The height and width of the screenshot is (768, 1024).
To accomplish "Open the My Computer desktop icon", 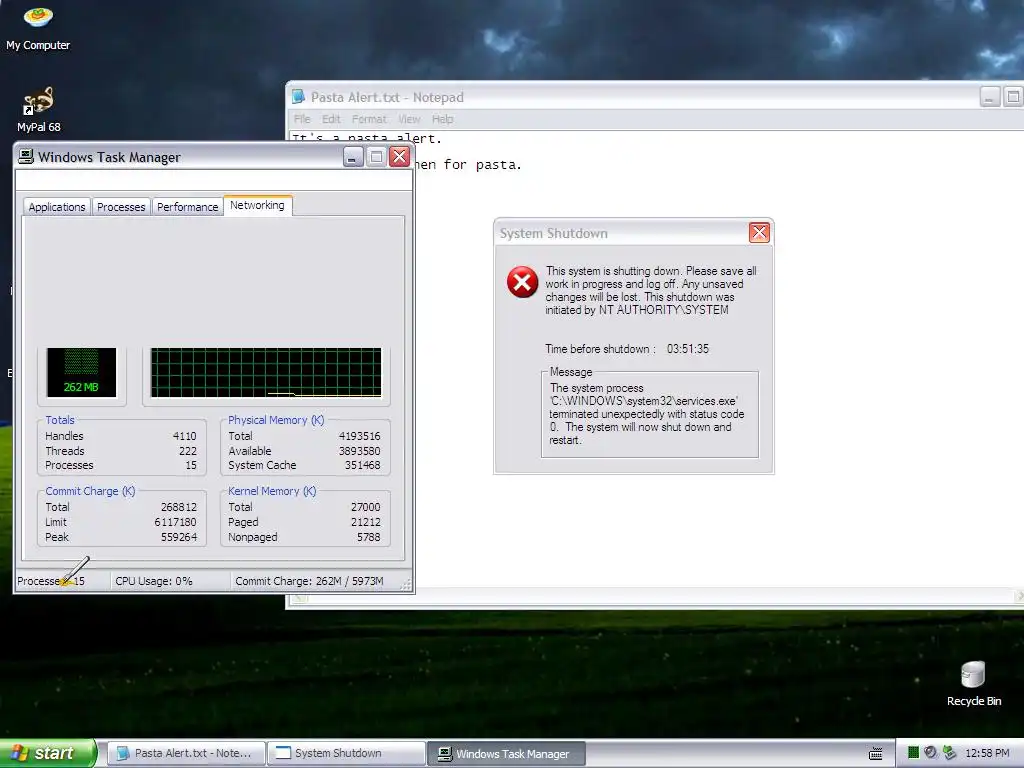I will tap(38, 28).
